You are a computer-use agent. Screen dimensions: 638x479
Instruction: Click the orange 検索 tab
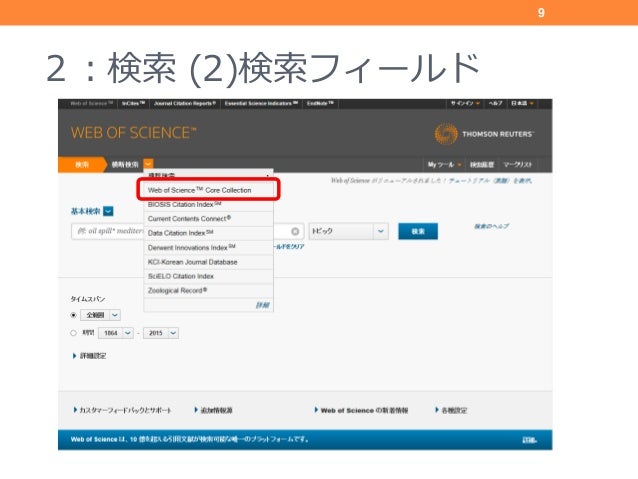pos(82,164)
